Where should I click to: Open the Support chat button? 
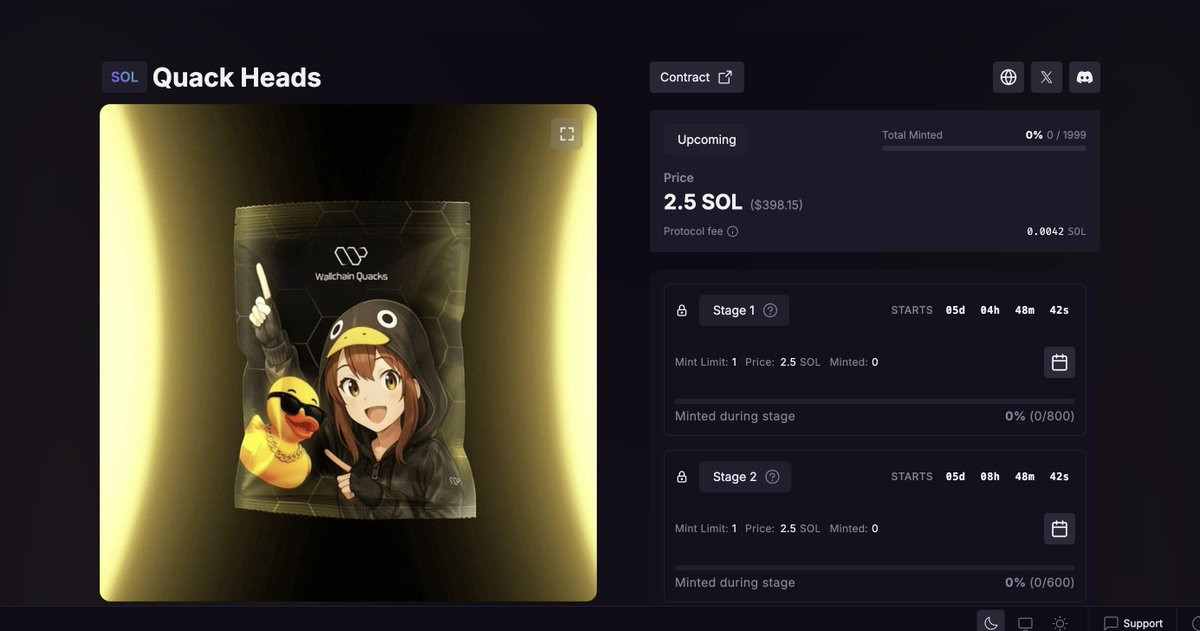(1133, 623)
